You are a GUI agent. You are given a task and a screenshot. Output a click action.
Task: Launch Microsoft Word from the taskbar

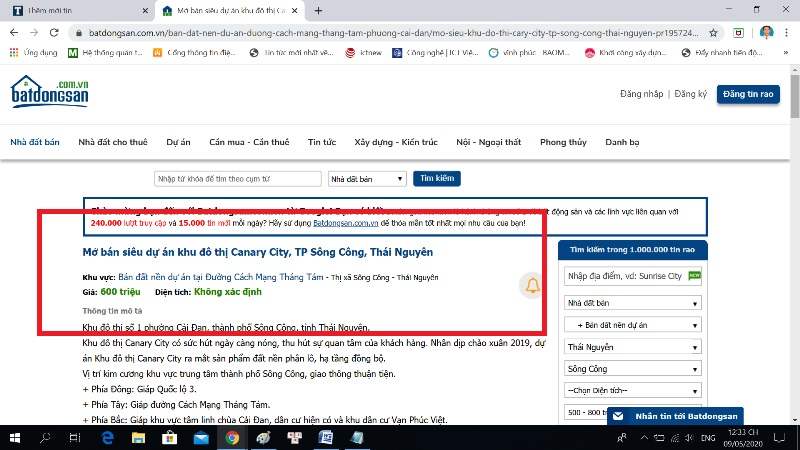(325, 437)
